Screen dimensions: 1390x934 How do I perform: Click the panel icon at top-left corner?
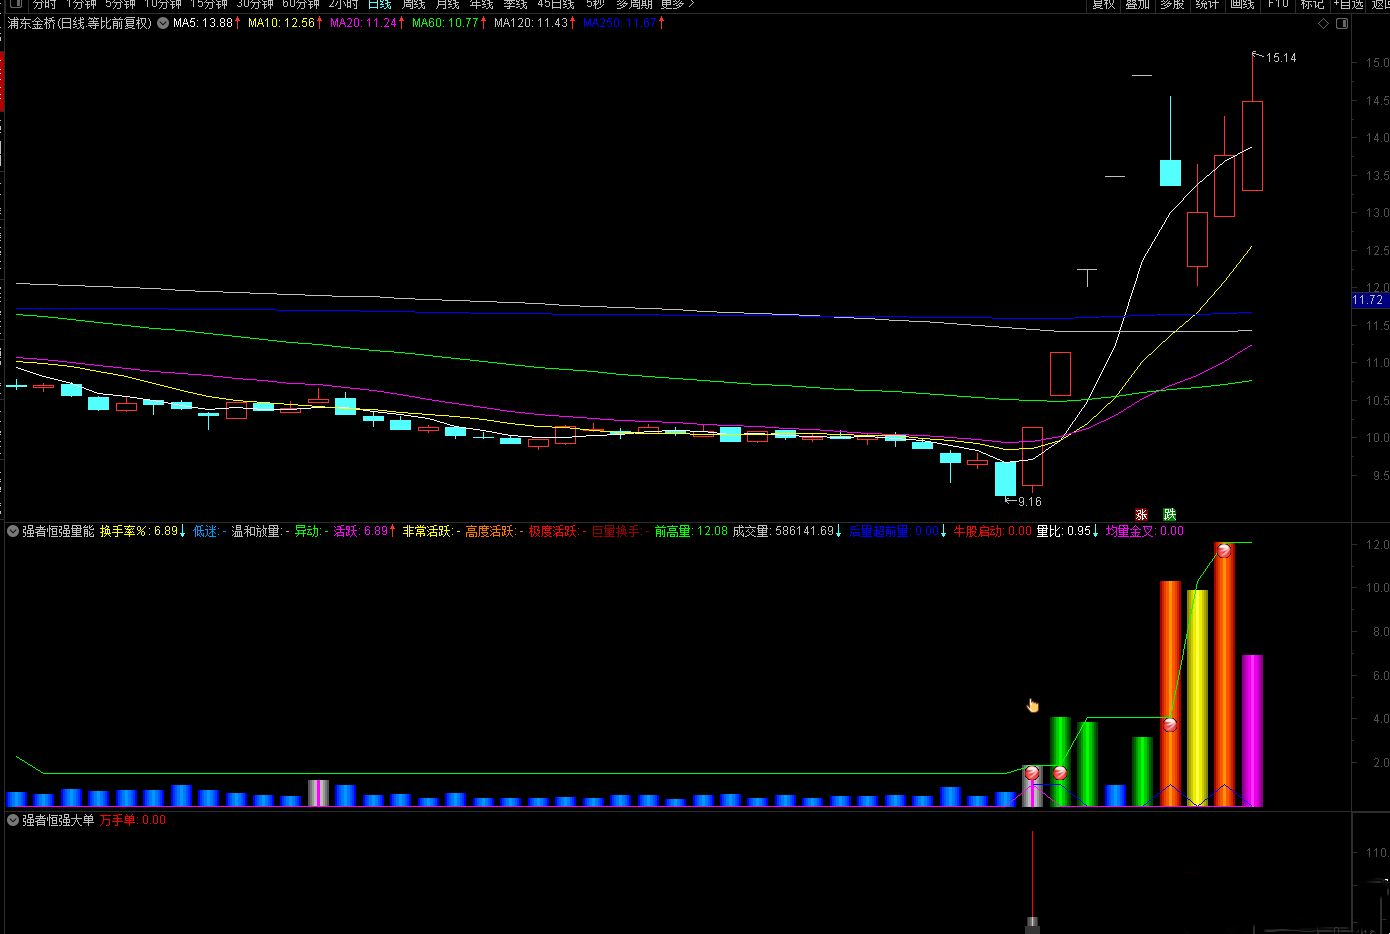(16, 4)
